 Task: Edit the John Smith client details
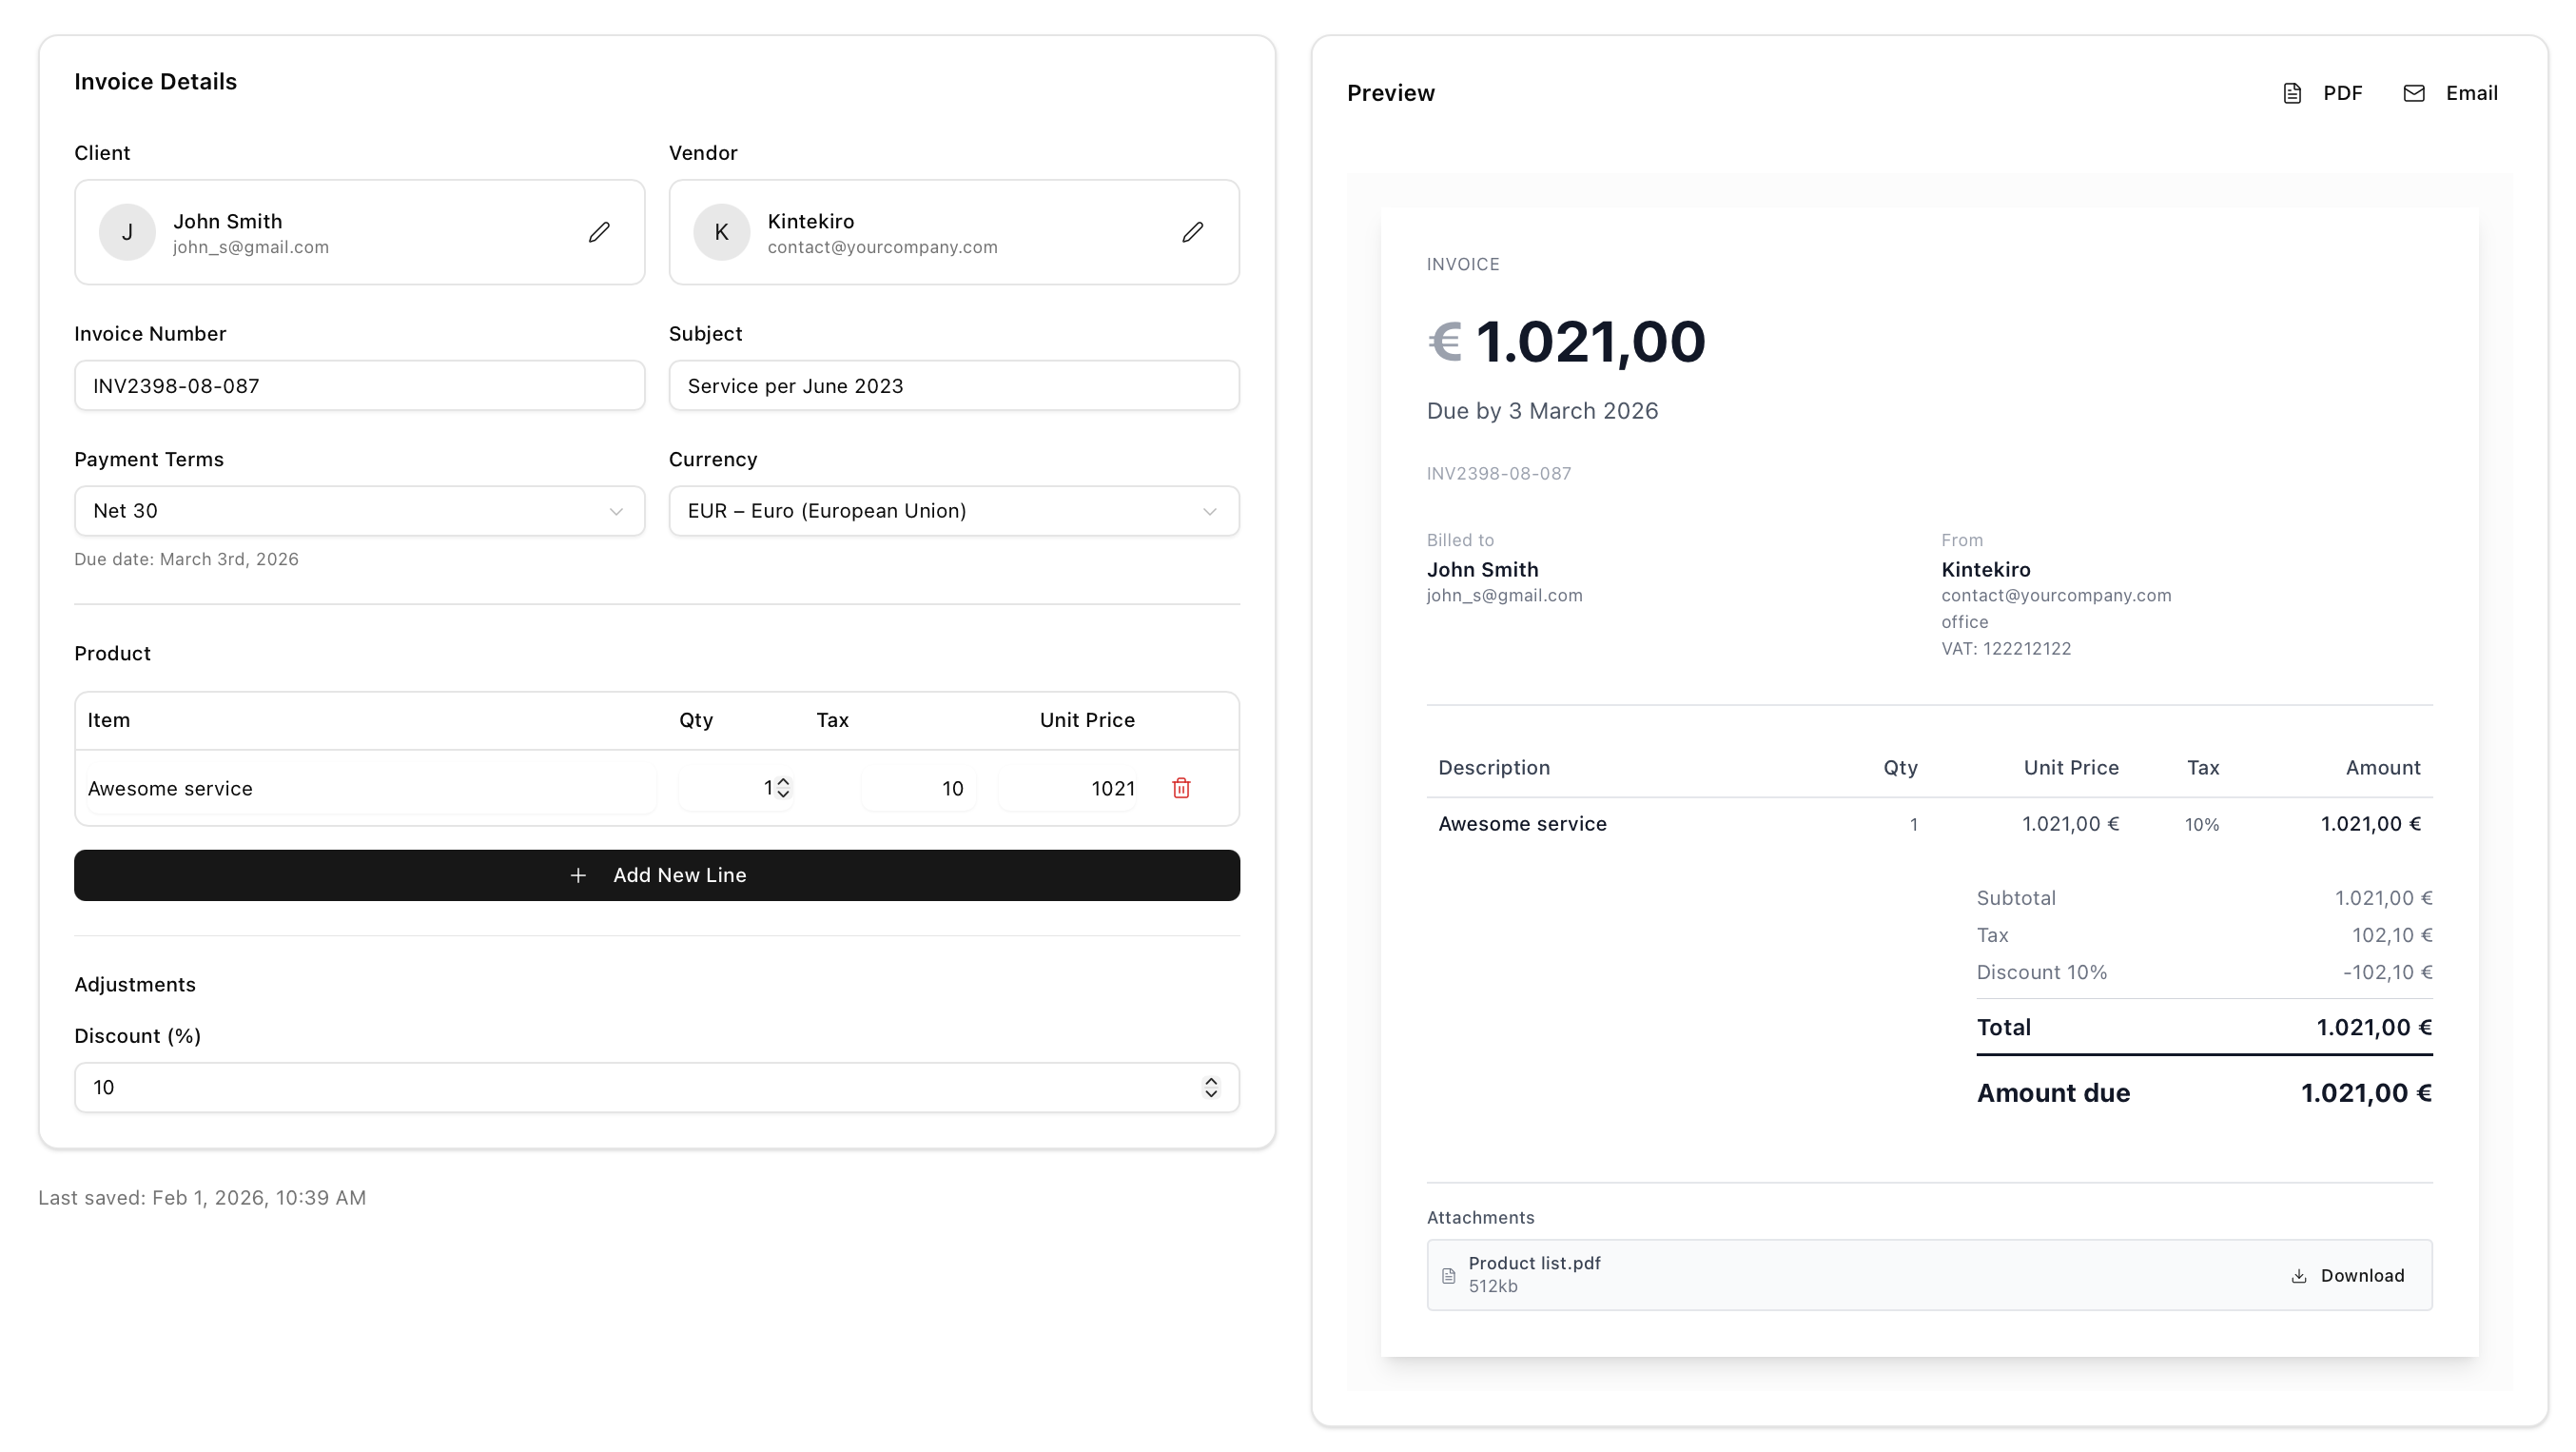(599, 232)
